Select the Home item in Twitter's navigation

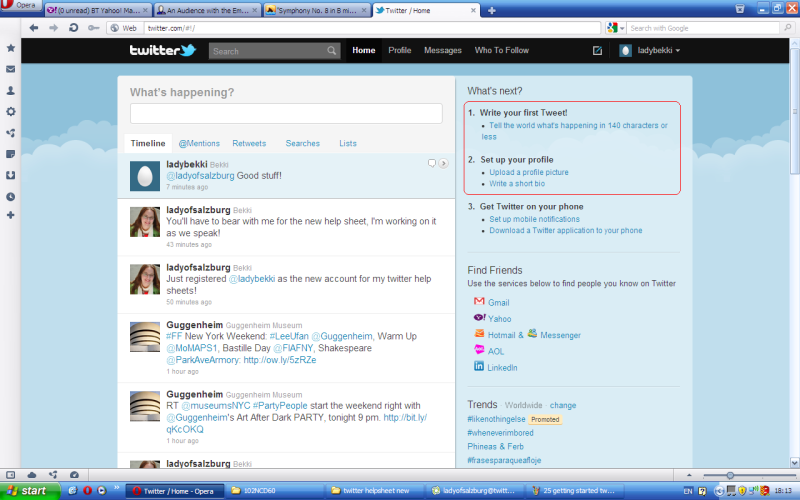363,50
